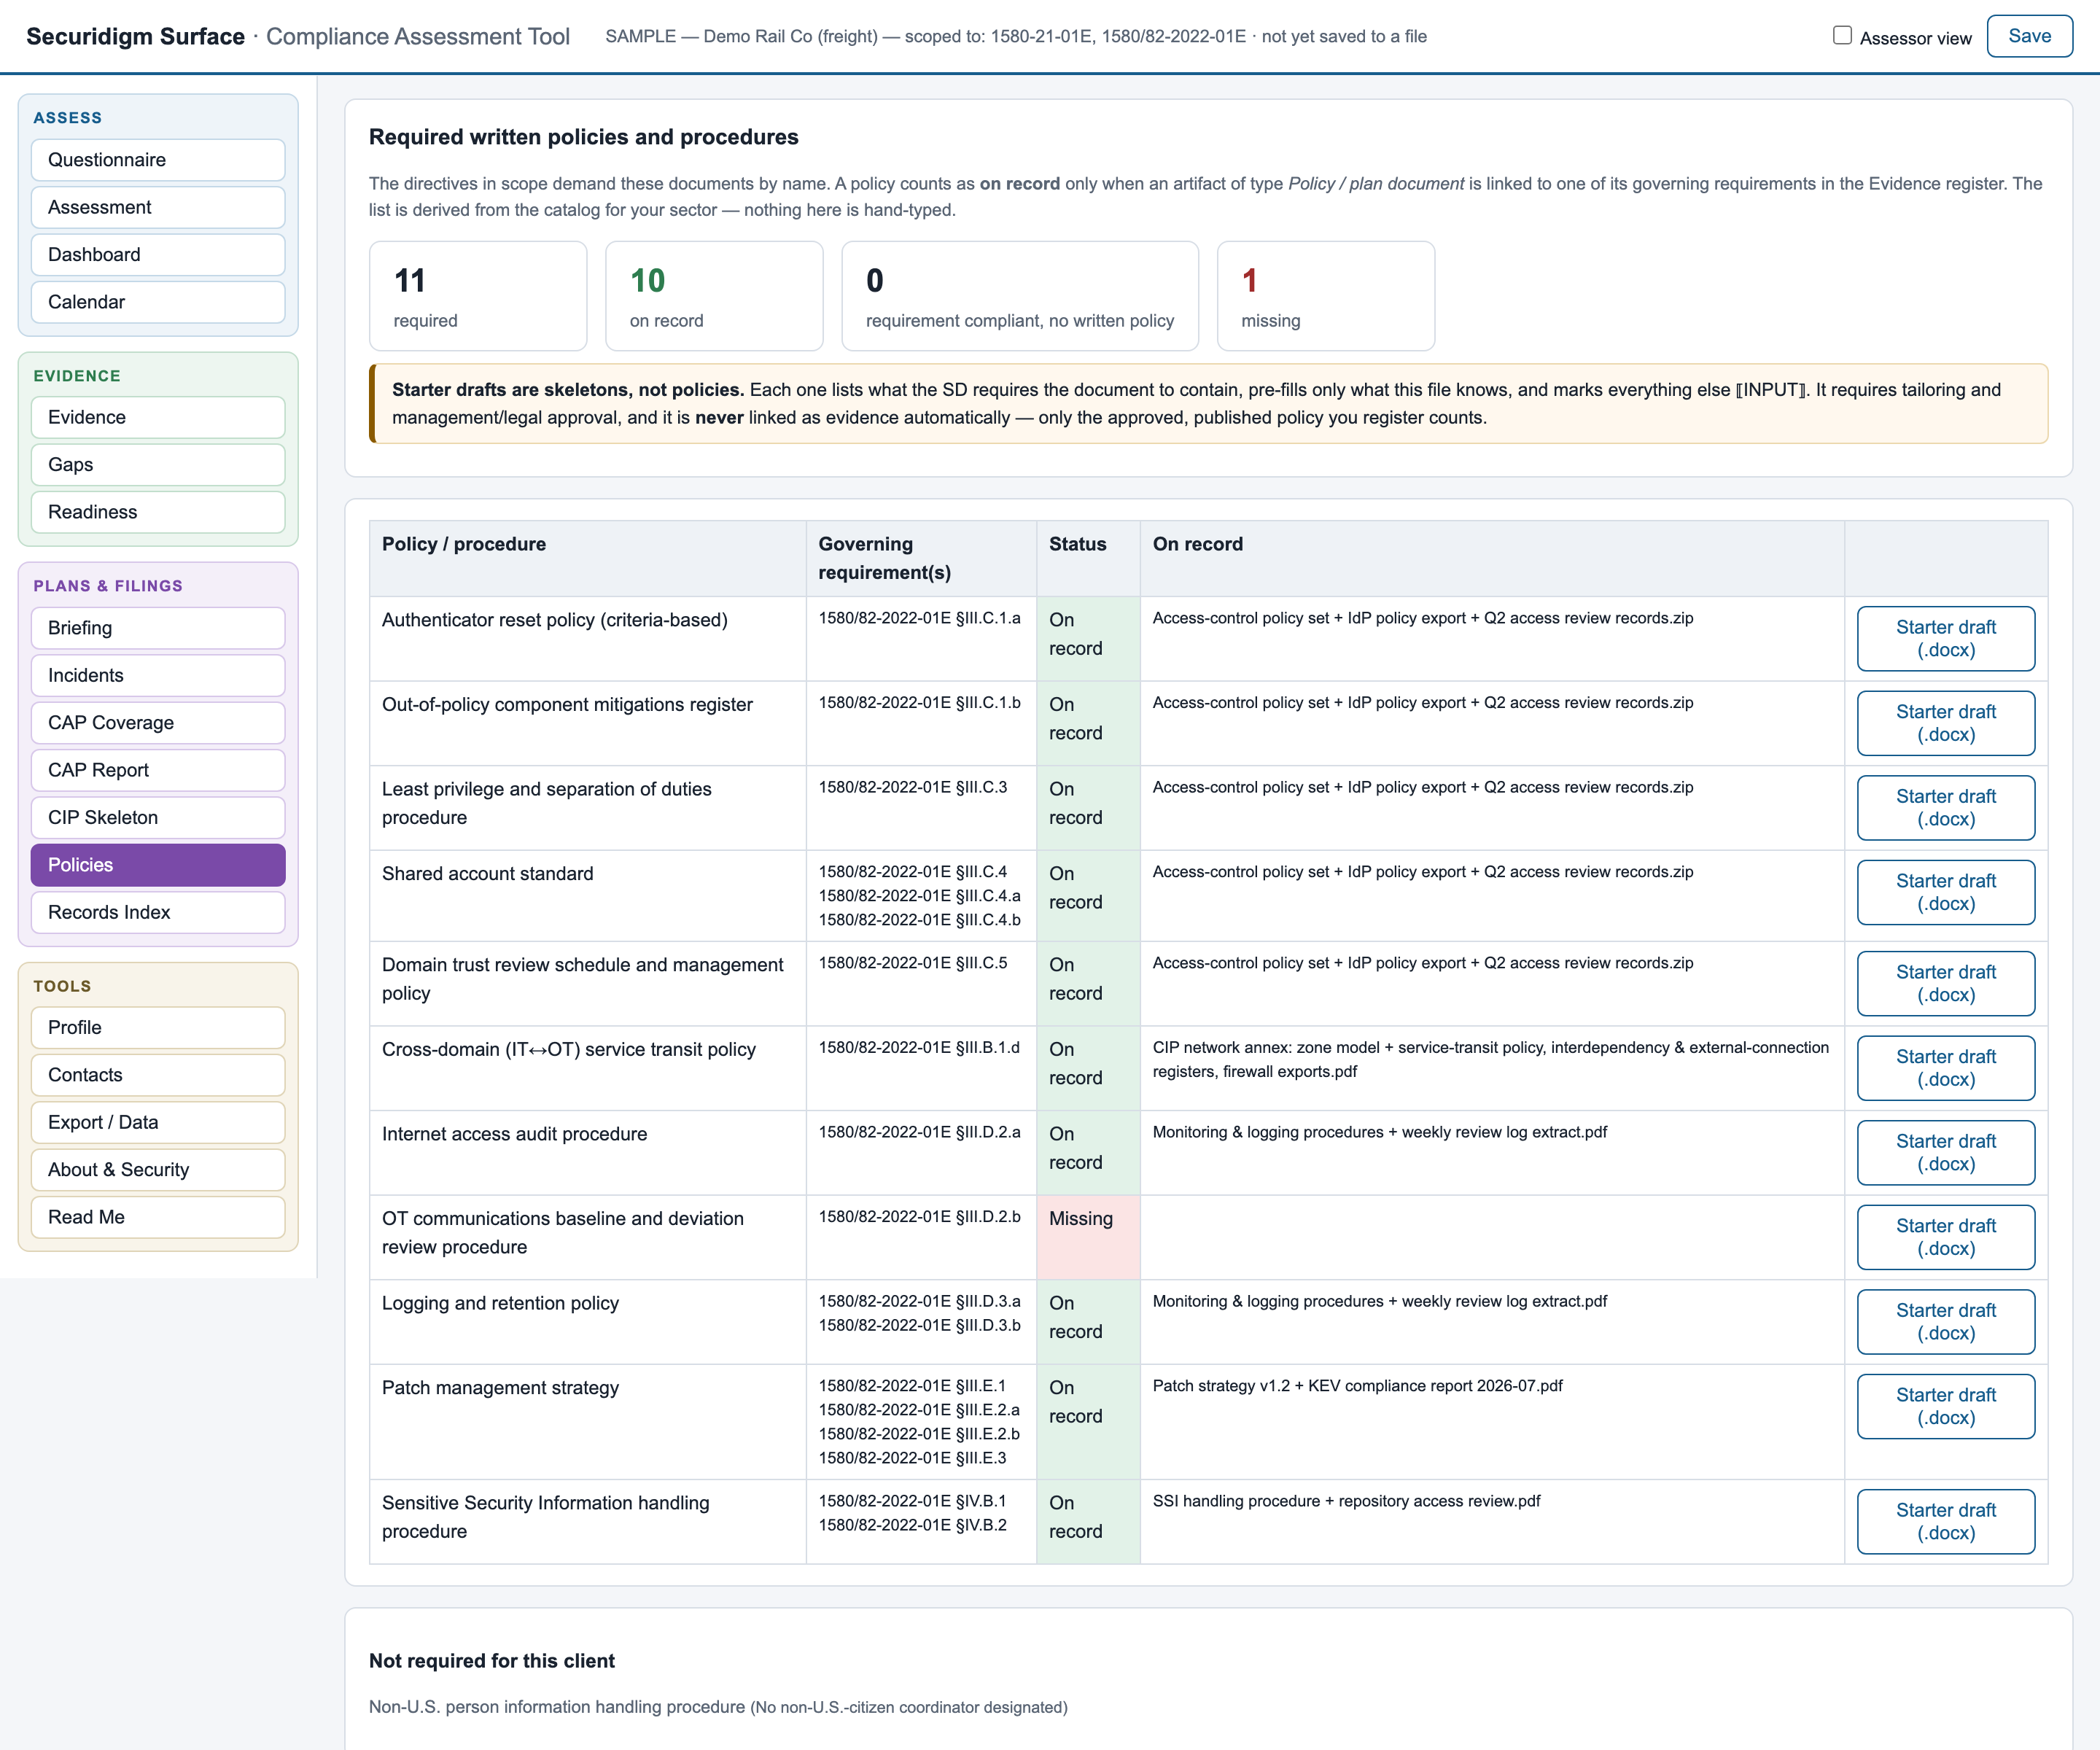2100x1750 pixels.
Task: Click the 10 on record summary card
Action: coord(714,296)
